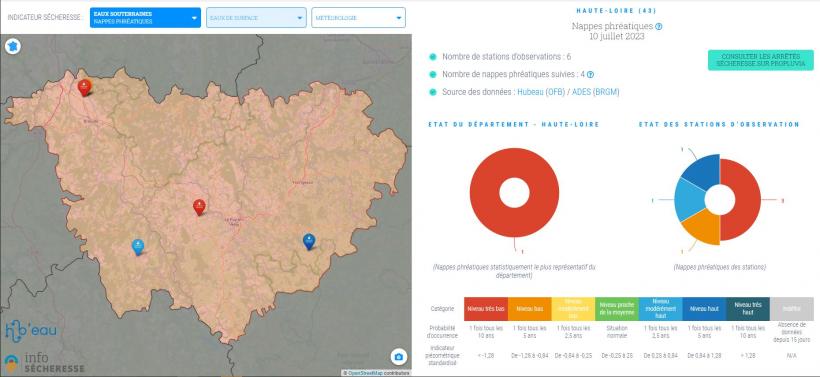Click the Niveau haut legend swatch
The image size is (820, 377).
pos(704,309)
